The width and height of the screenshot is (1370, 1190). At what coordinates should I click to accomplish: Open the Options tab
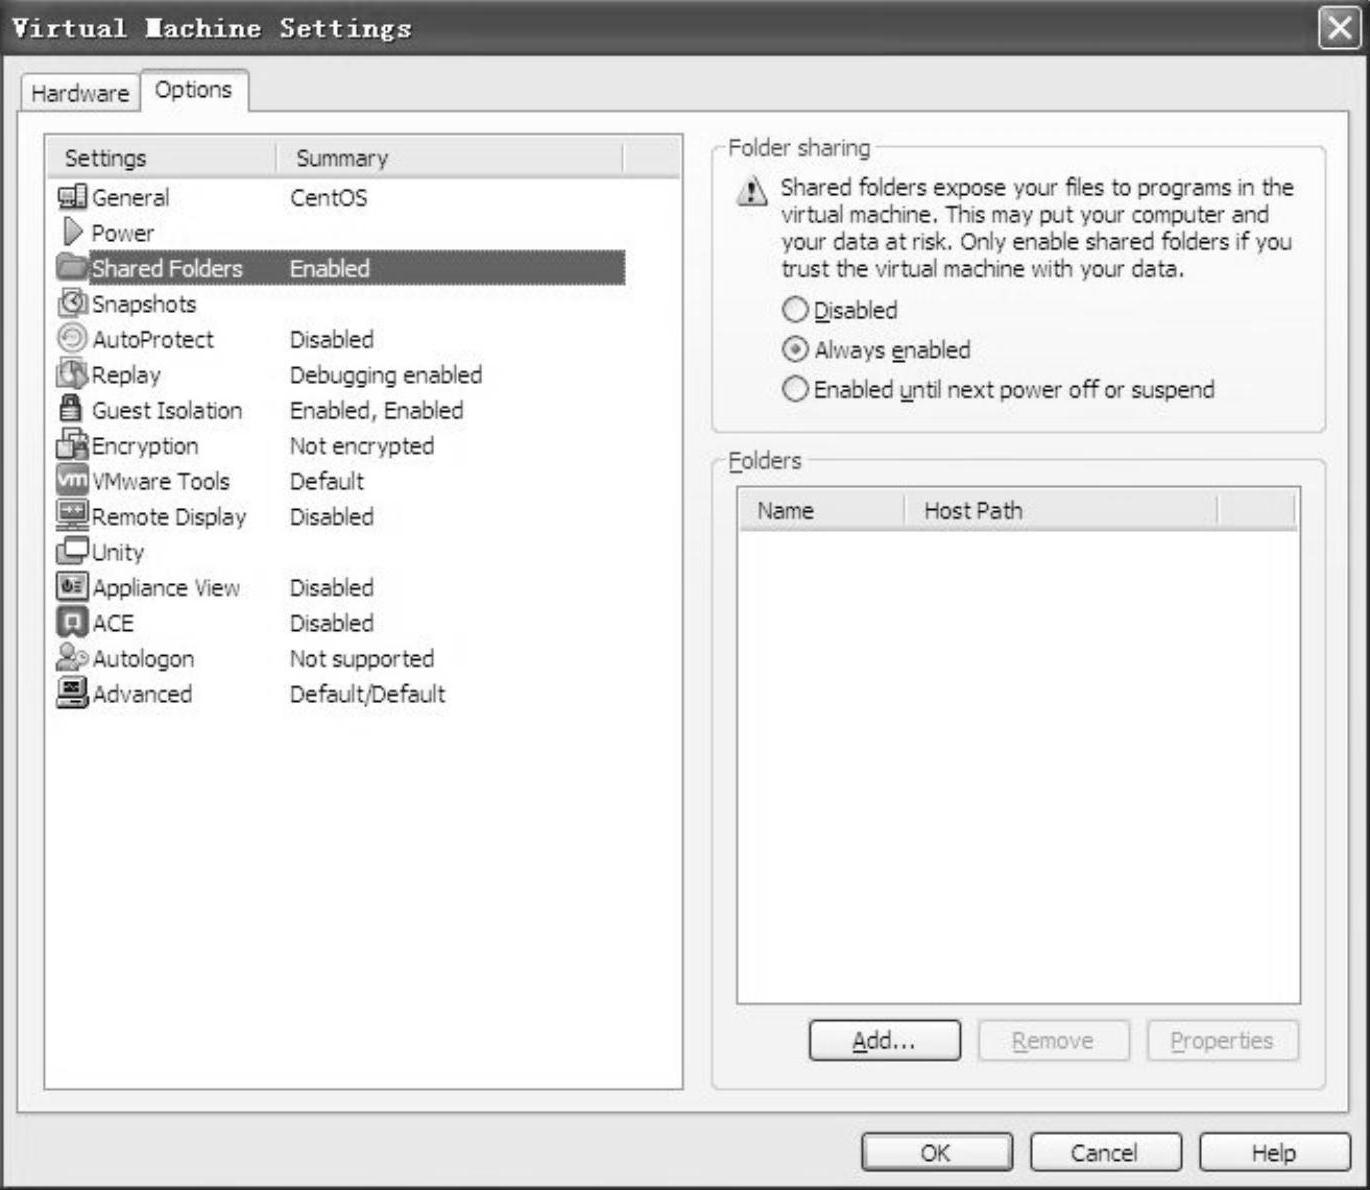point(193,90)
